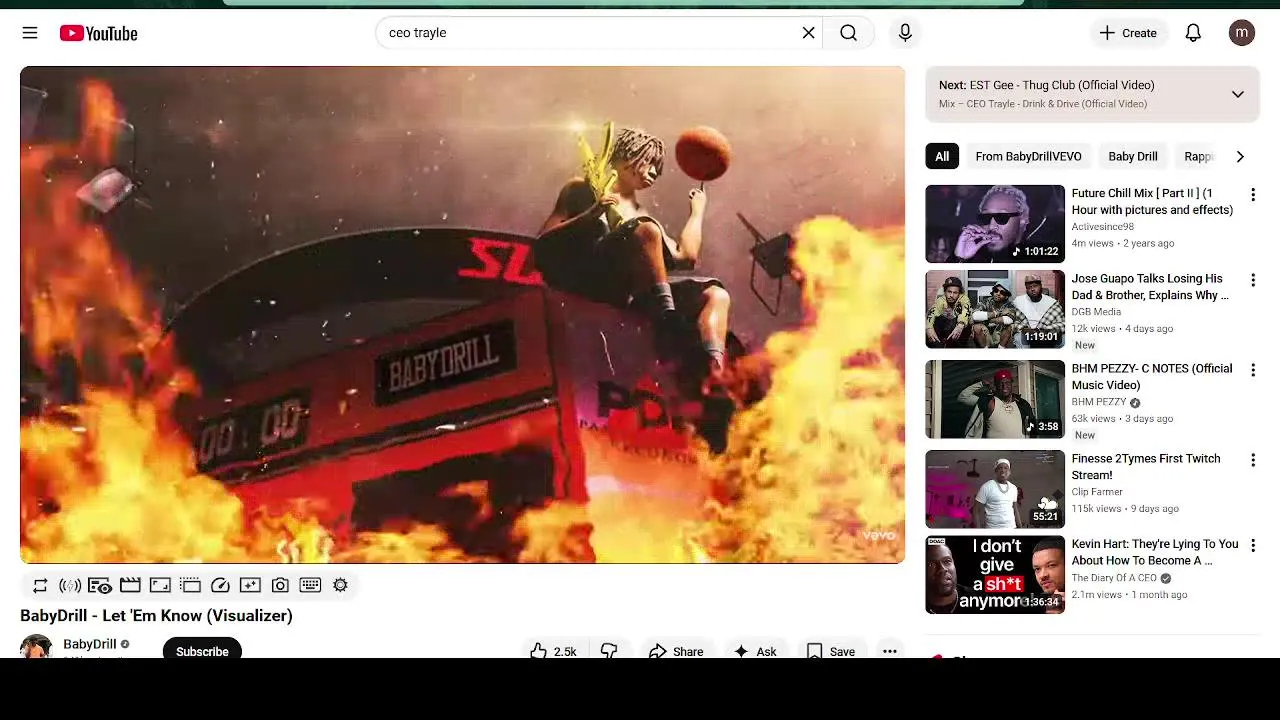Image resolution: width=1280 pixels, height=720 pixels.
Task: Open options for Jose Guapo video
Action: [1252, 280]
